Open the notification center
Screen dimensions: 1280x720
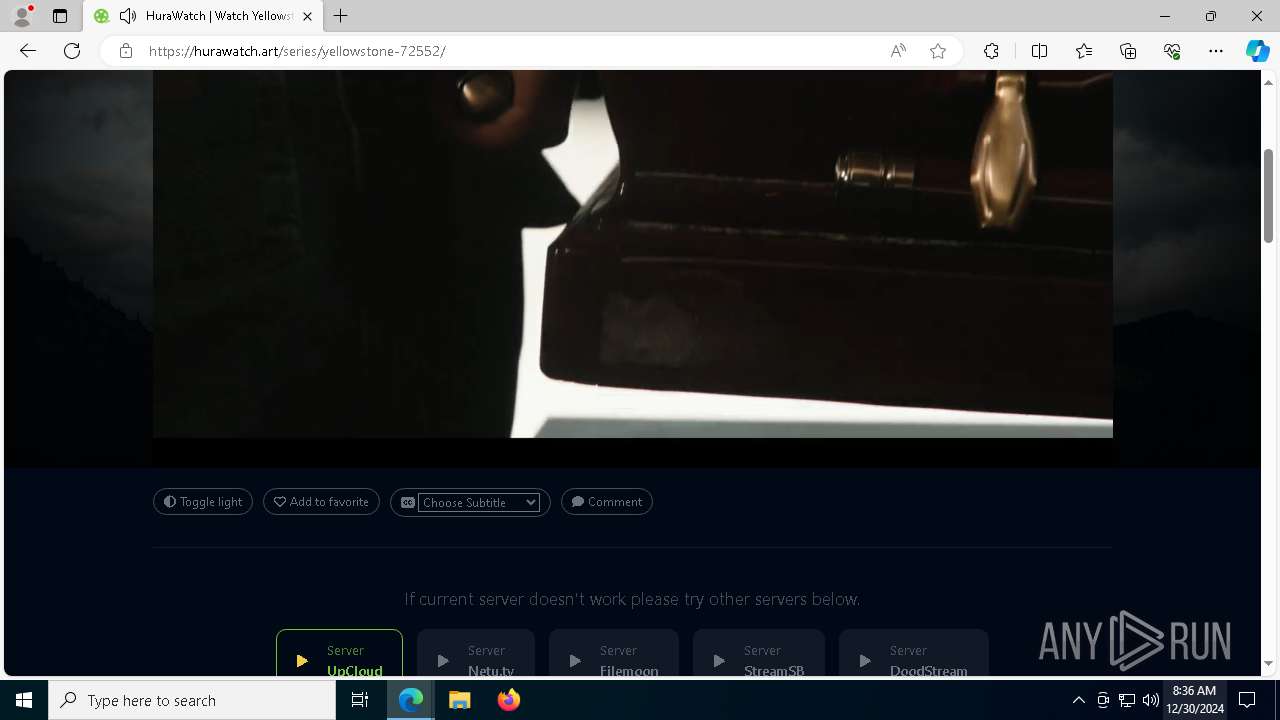(x=1248, y=700)
